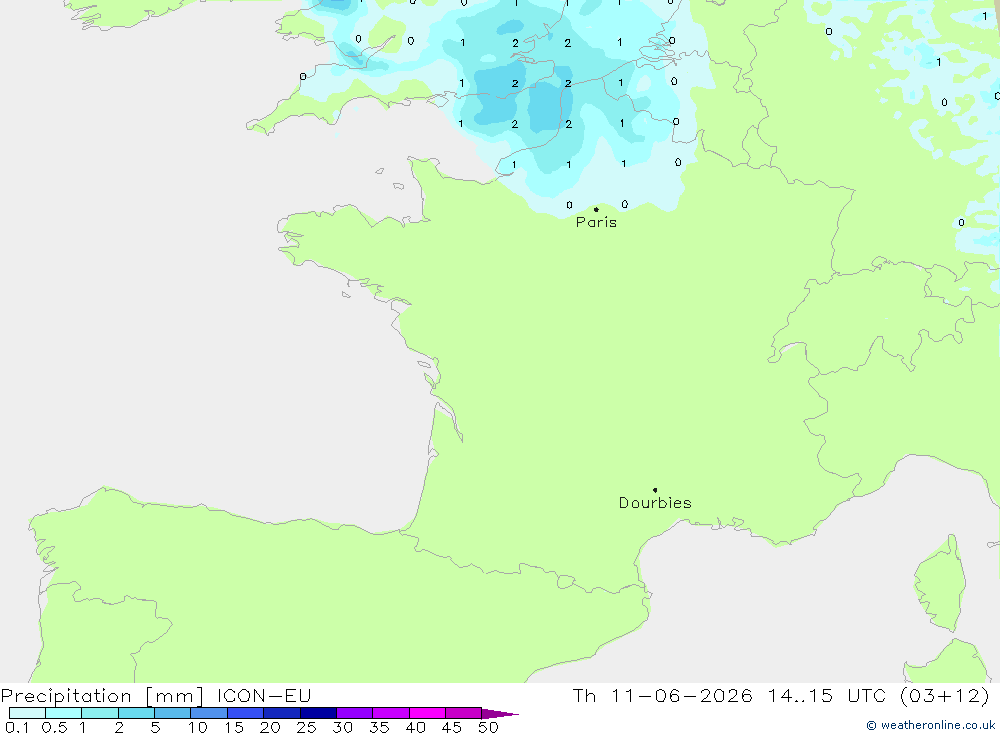Pick the 1–2 mm legend swatch
This screenshot has width=1000, height=733.
[x=100, y=713]
